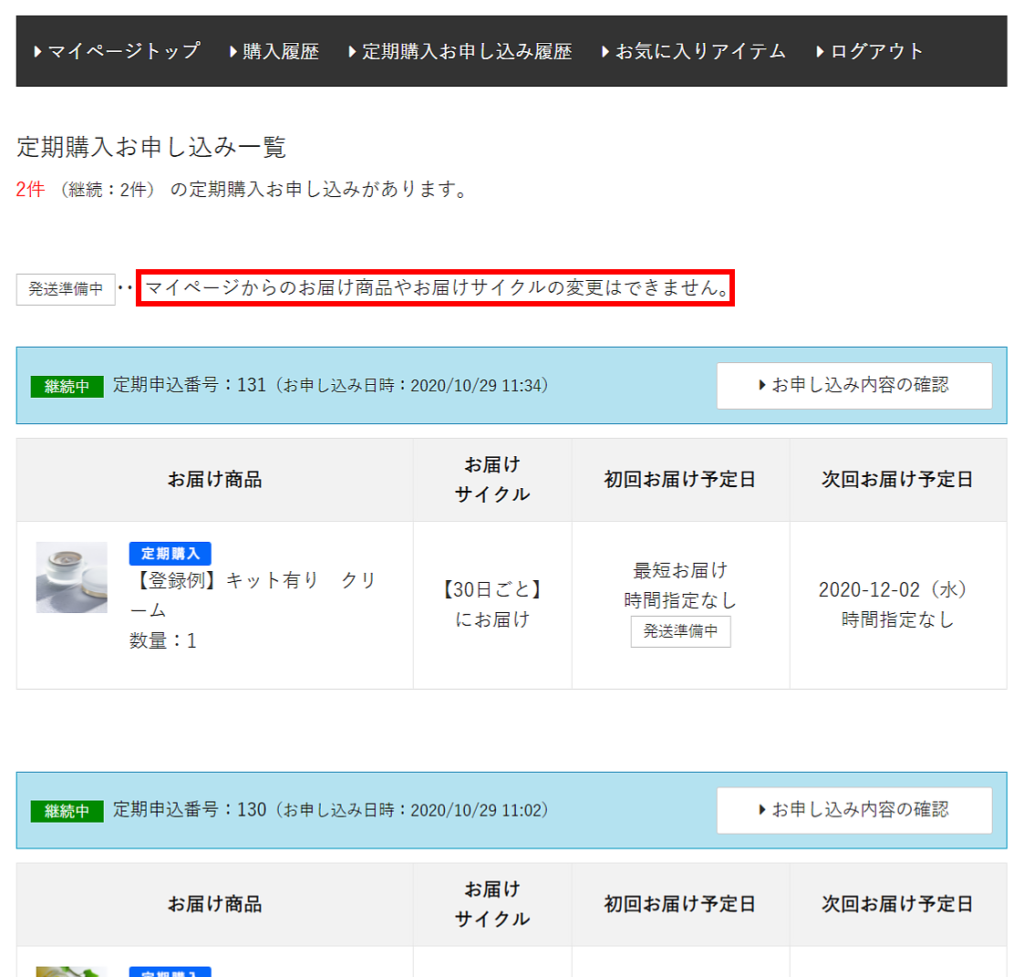Image resolution: width=1024 pixels, height=977 pixels.
Task: Click the blue 定期購入 badge above the cream product
Action: point(170,553)
